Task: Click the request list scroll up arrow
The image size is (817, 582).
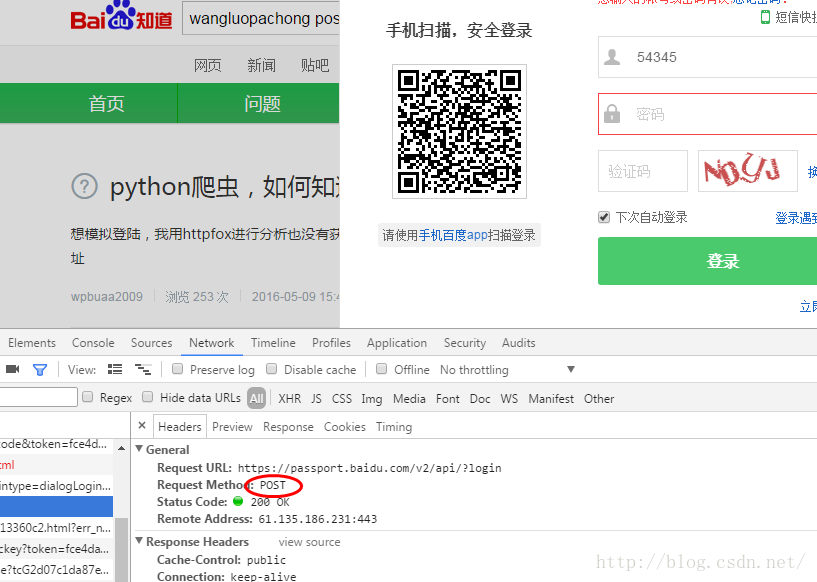Action: click(x=121, y=448)
